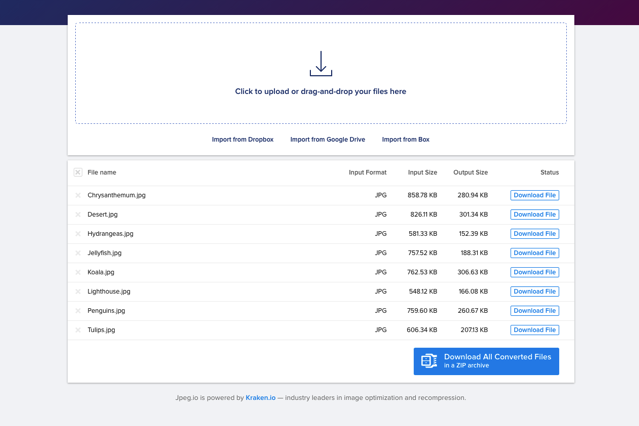The height and width of the screenshot is (426, 639).
Task: Click the JPG format cell for Koala.jpg
Action: pyautogui.click(x=381, y=272)
